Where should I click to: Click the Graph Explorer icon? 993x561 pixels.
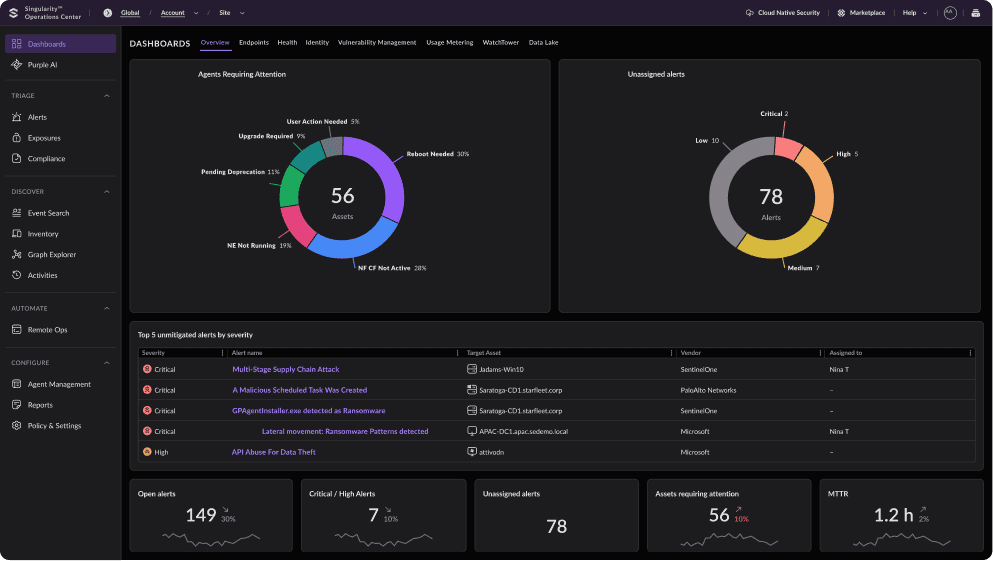[x=17, y=255]
